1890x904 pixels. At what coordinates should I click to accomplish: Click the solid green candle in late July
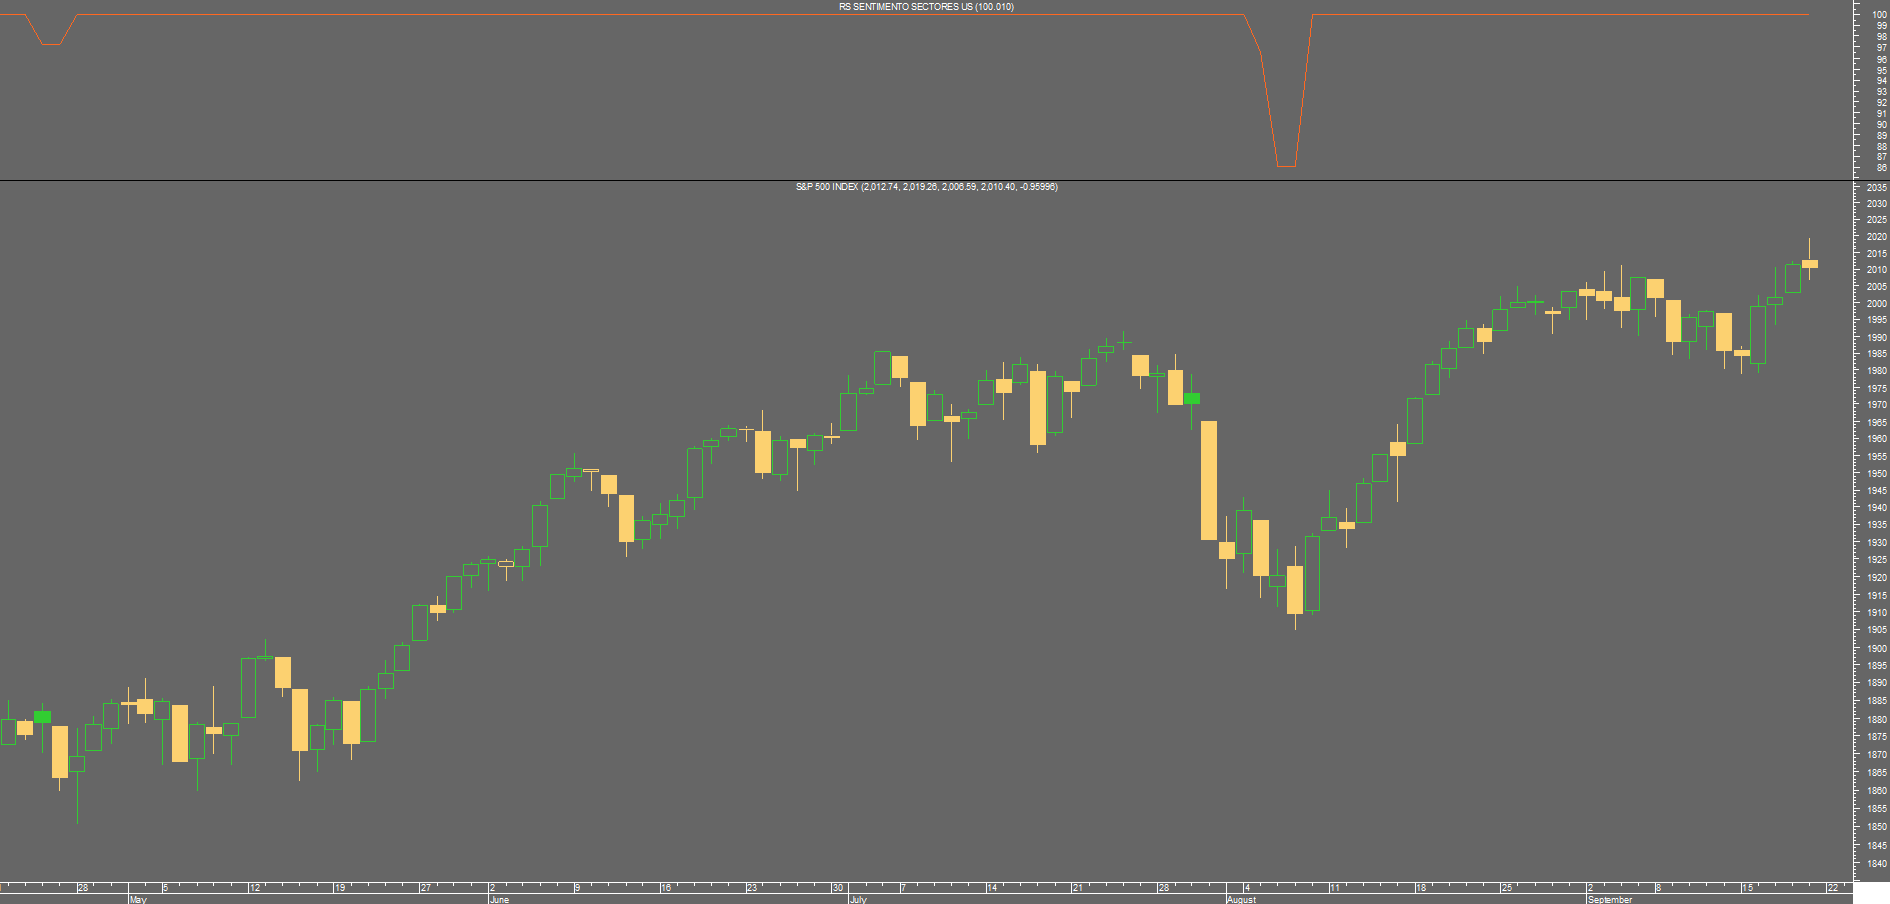1192,398
